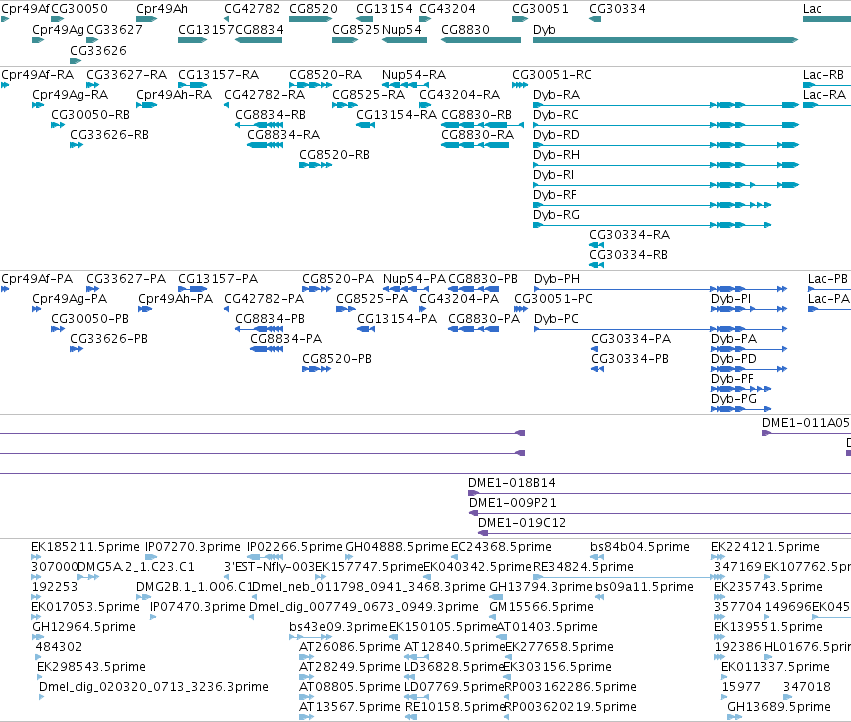Click the Nup54-RA transcript label
Screen dimensions: 851x722
(x=414, y=75)
